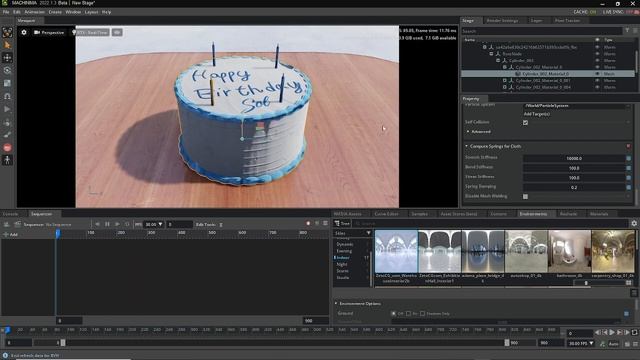Switch to the Materials tab
Viewport: 640px width, 360px height.
click(x=599, y=214)
